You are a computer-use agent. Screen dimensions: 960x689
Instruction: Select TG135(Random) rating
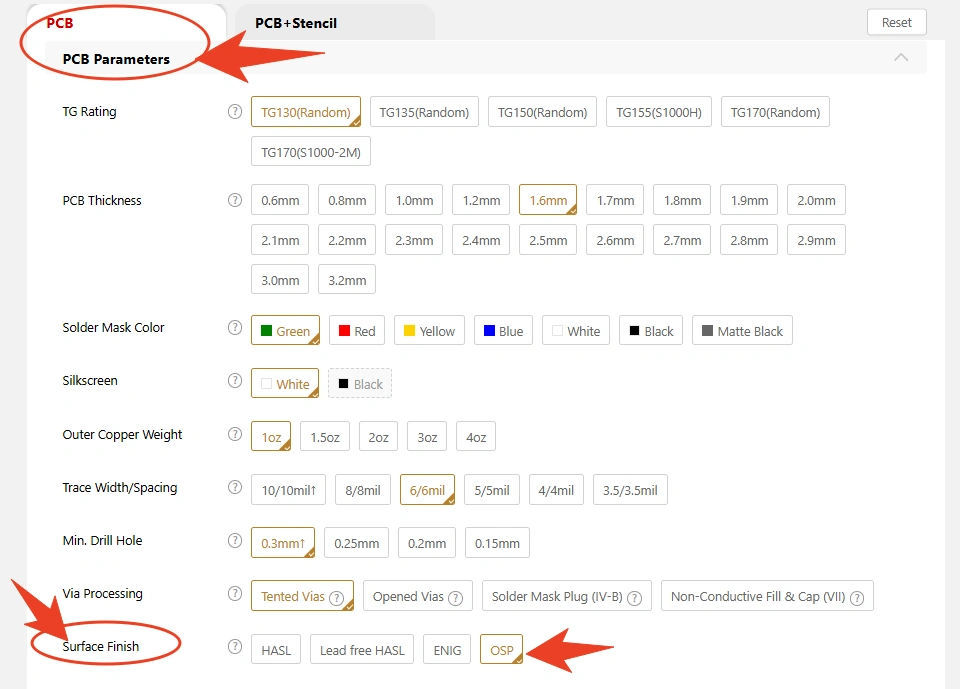click(424, 112)
